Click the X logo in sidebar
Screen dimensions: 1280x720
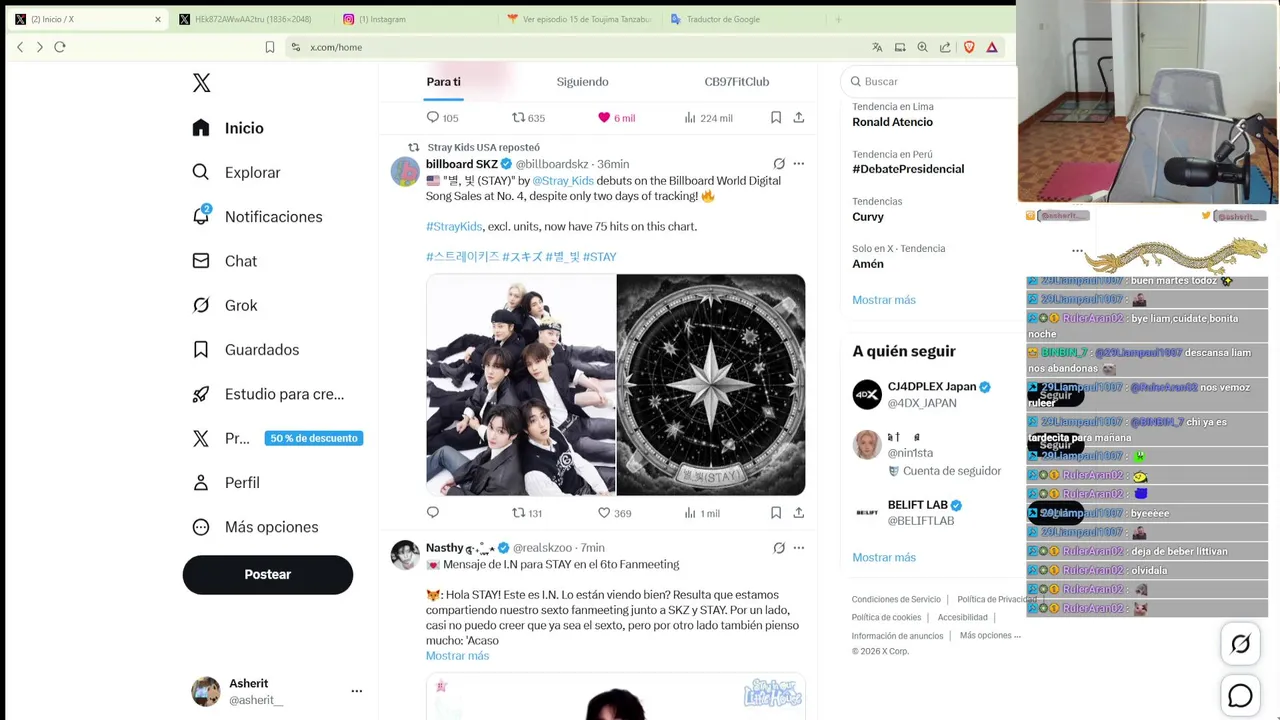point(201,83)
